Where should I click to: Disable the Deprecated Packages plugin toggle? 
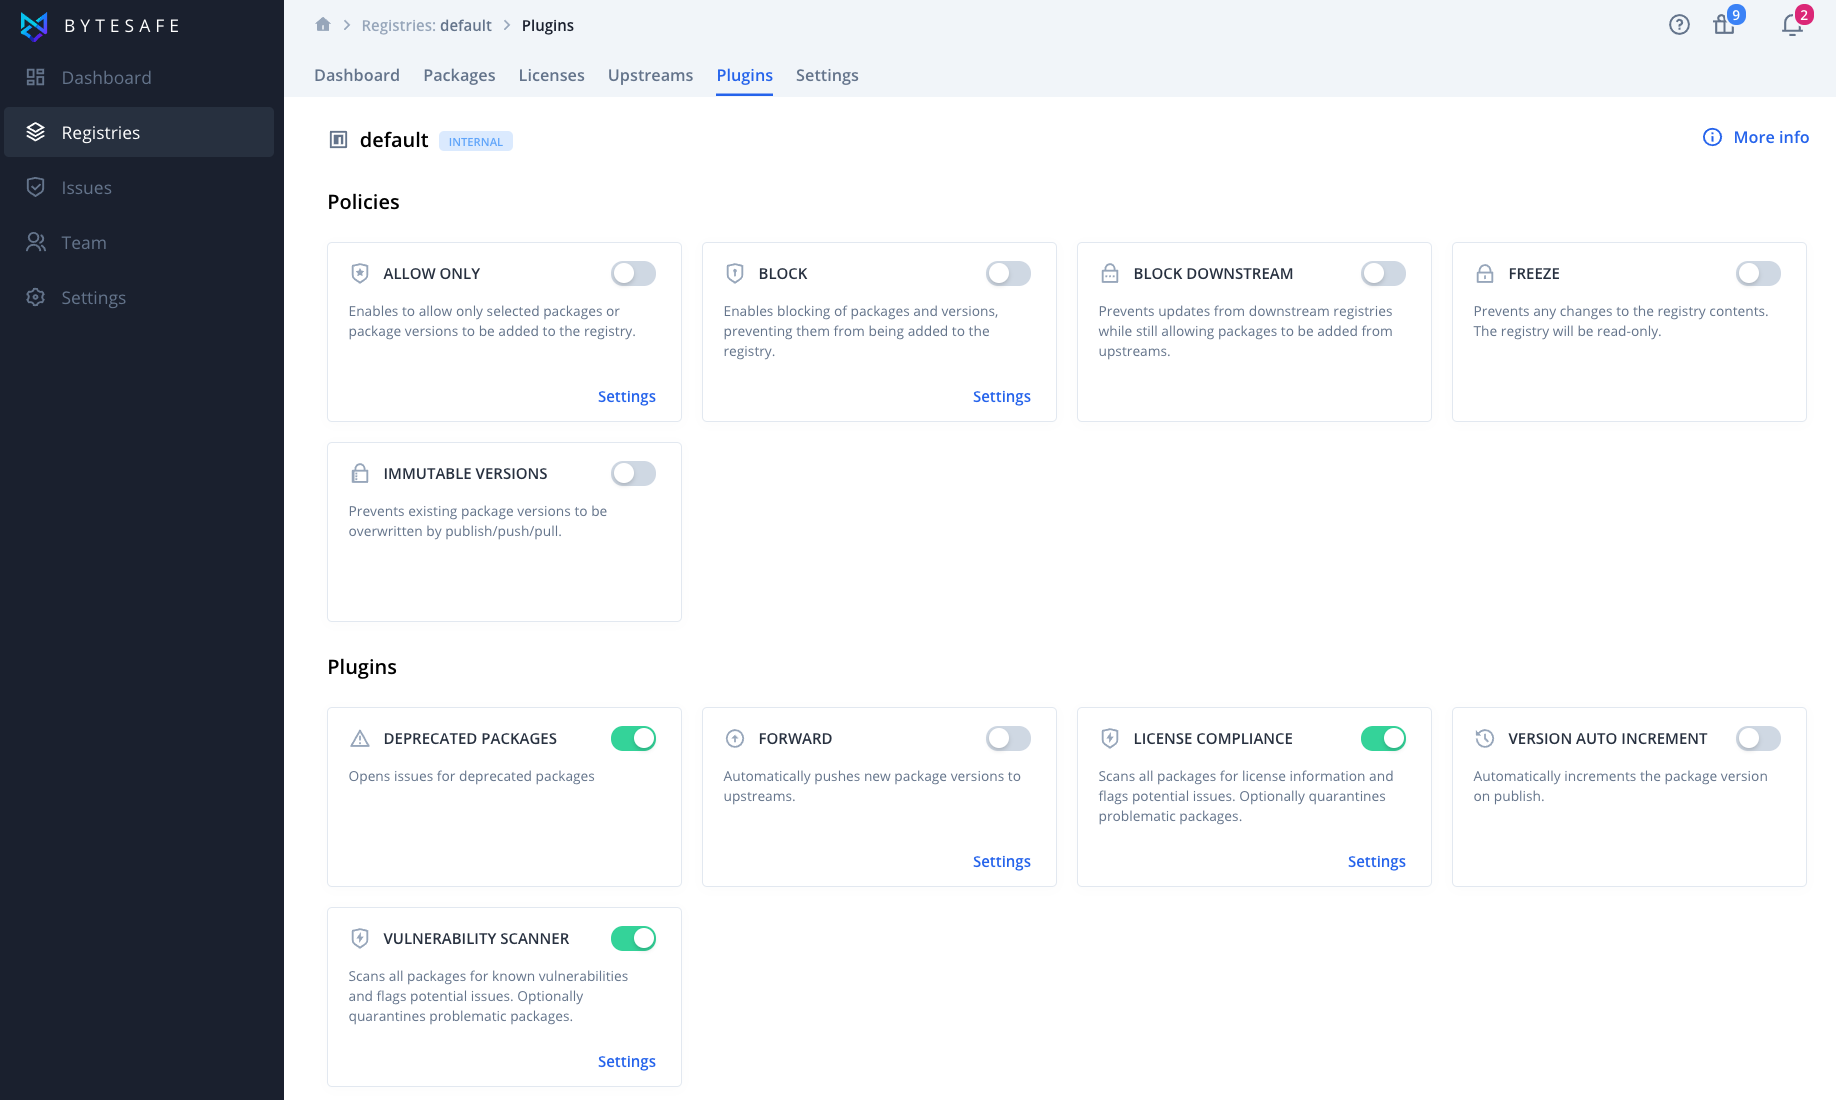click(633, 738)
